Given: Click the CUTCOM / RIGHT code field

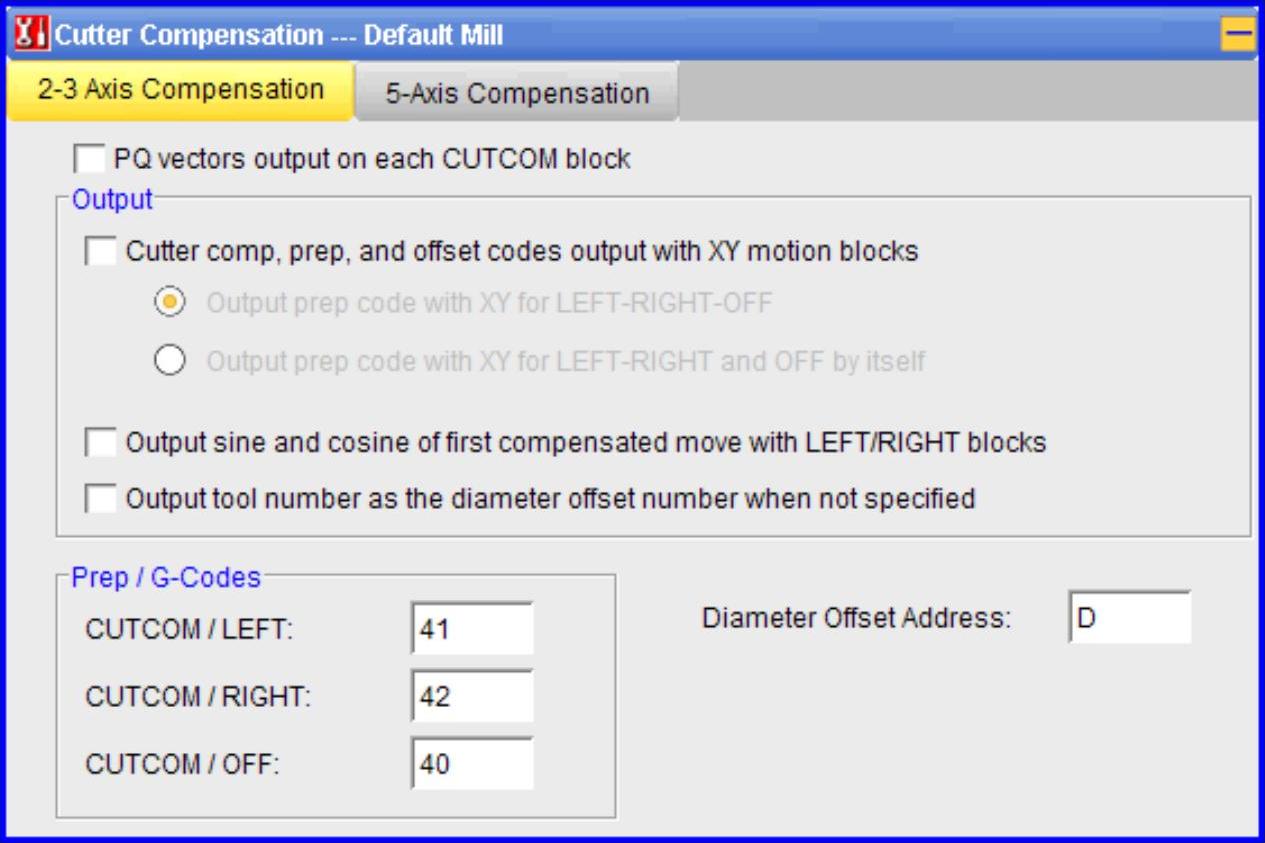Looking at the screenshot, I should [472, 696].
